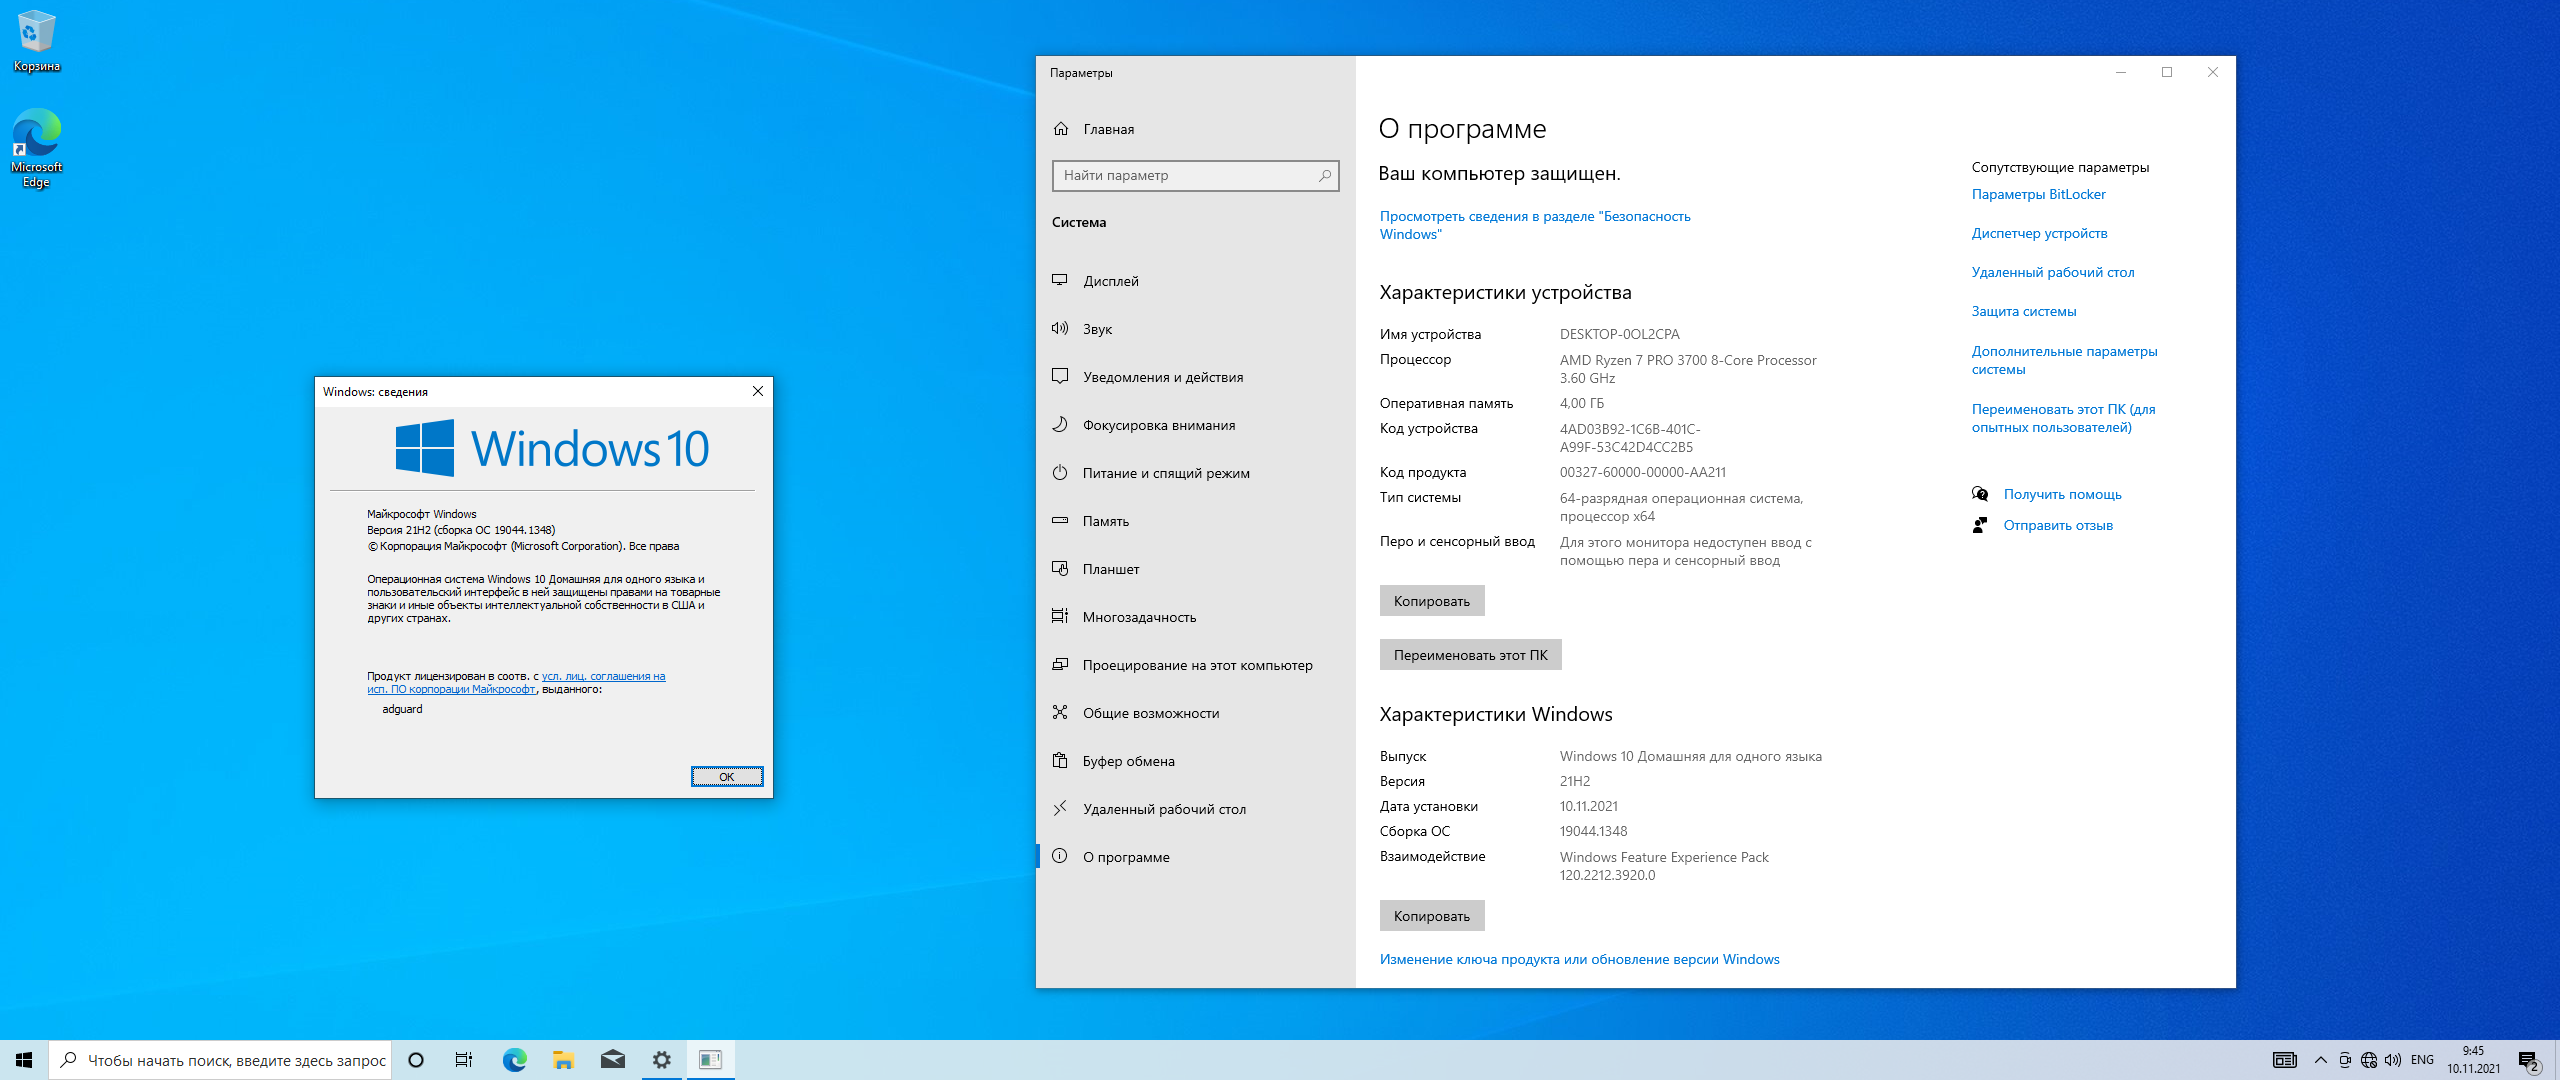This screenshot has height=1080, width=2560.
Task: Close the Windows info winver dialog
Action: coord(758,391)
